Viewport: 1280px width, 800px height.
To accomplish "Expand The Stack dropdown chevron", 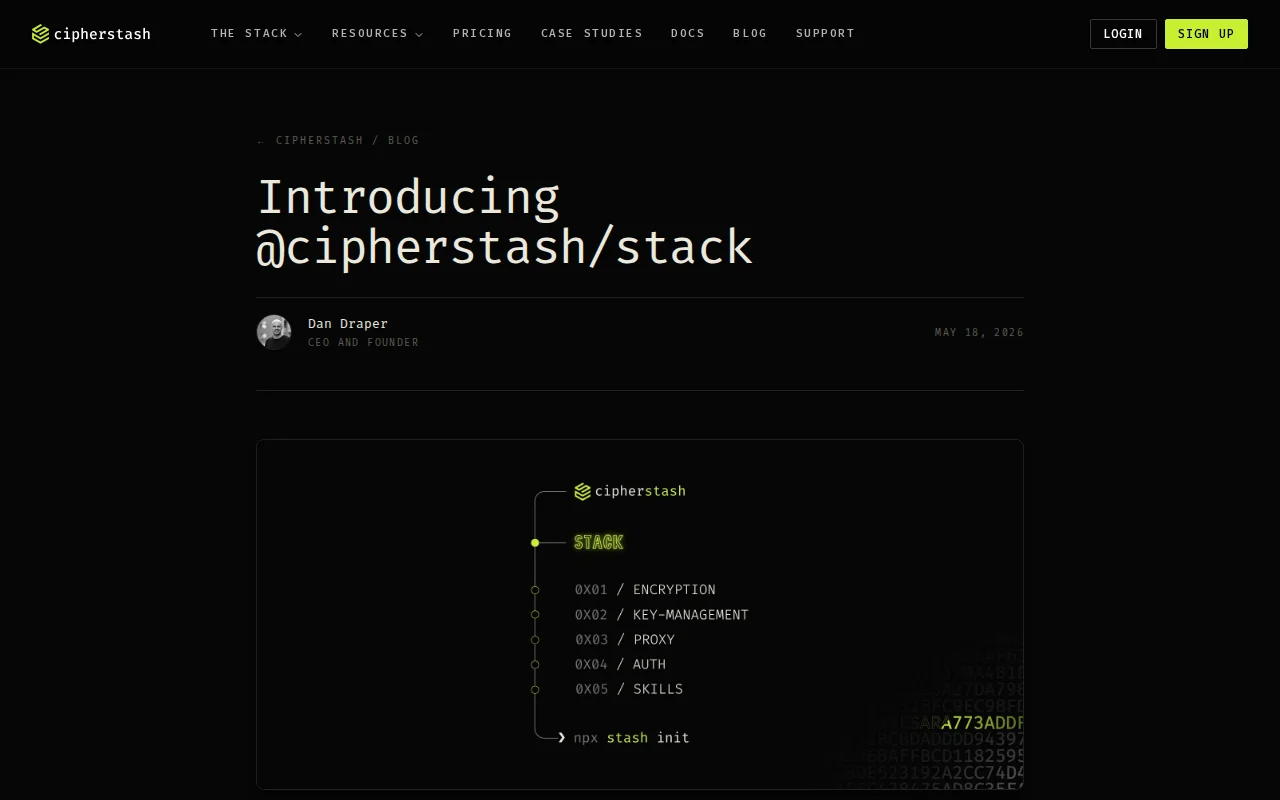I will coord(298,34).
